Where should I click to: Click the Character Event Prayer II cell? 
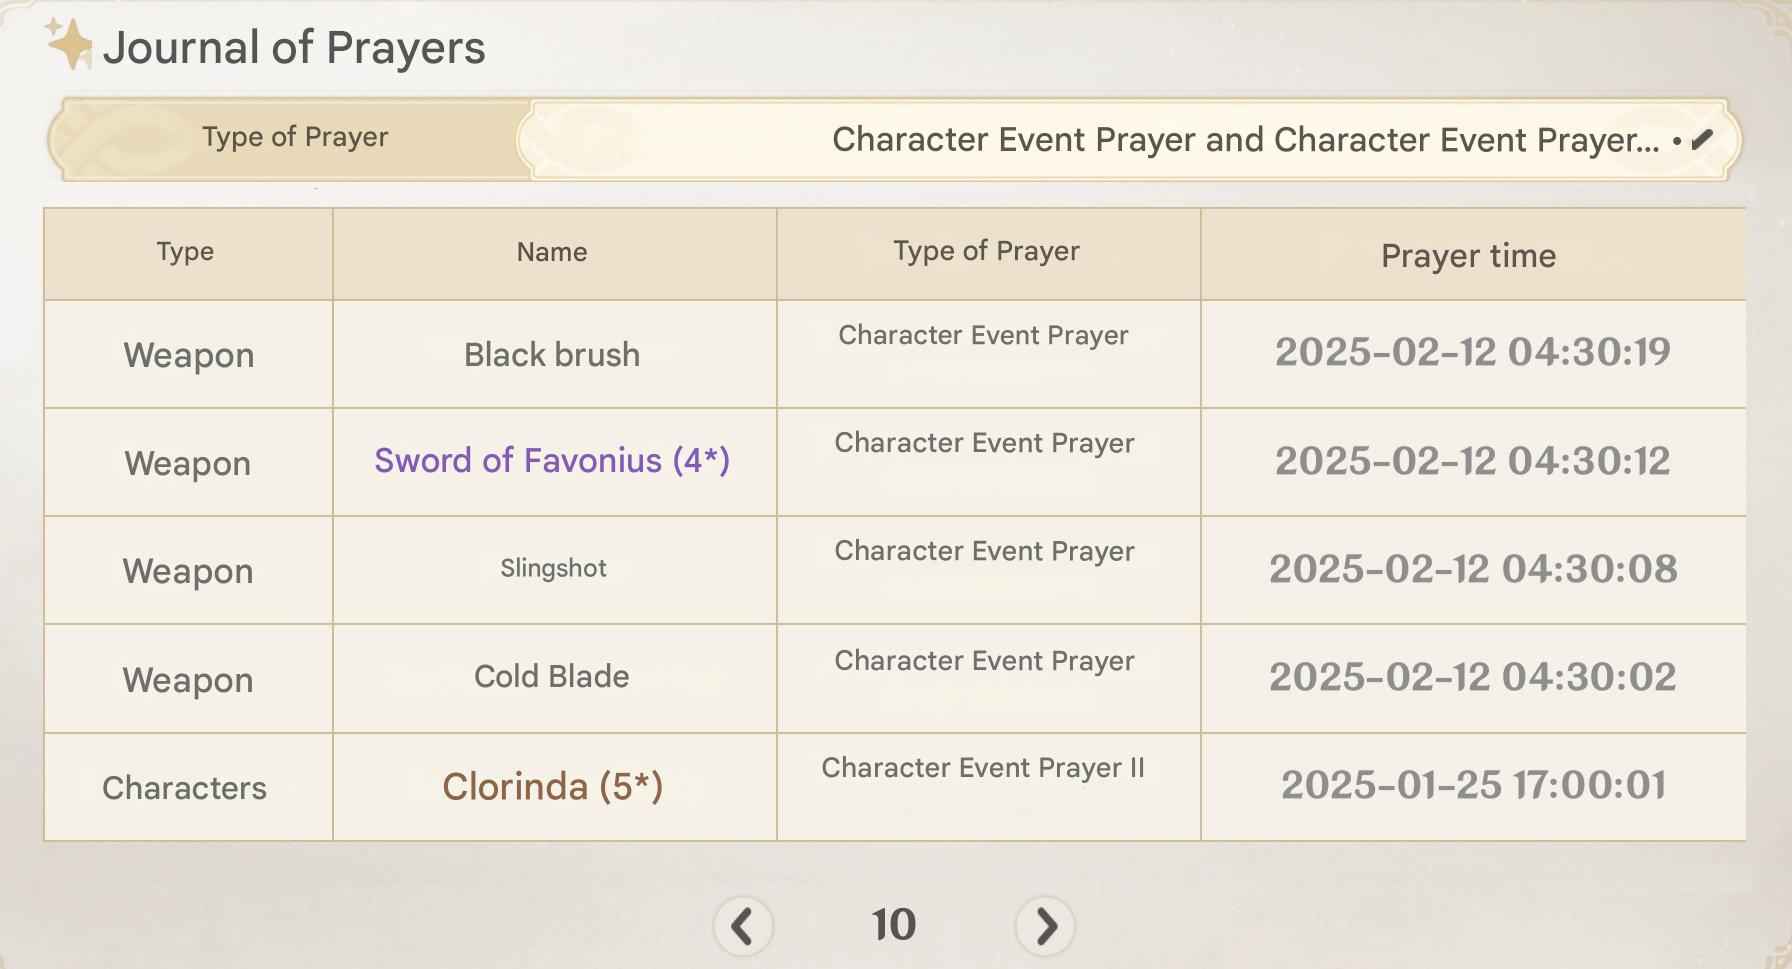click(983, 768)
